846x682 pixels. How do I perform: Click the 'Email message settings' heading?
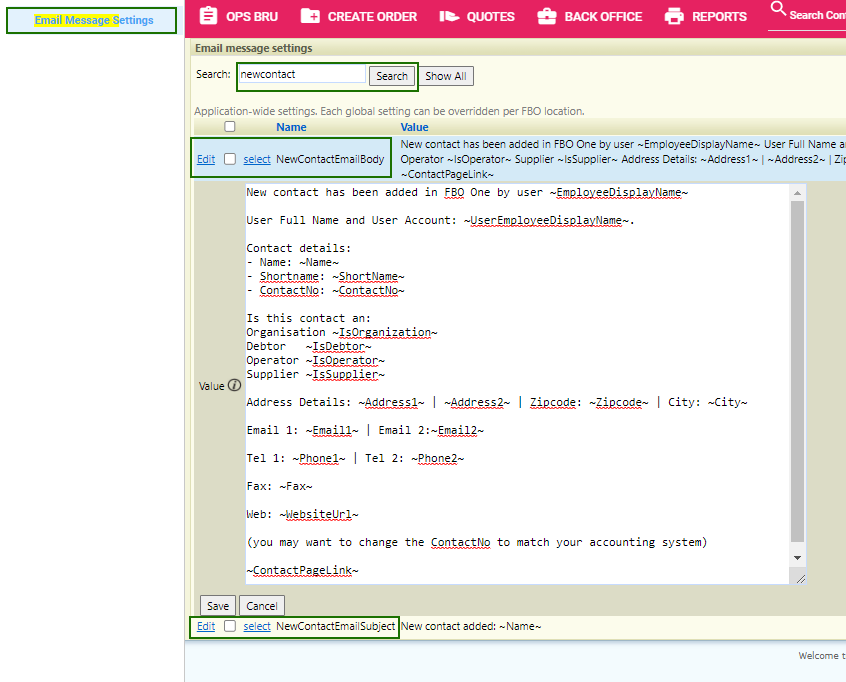tap(254, 48)
